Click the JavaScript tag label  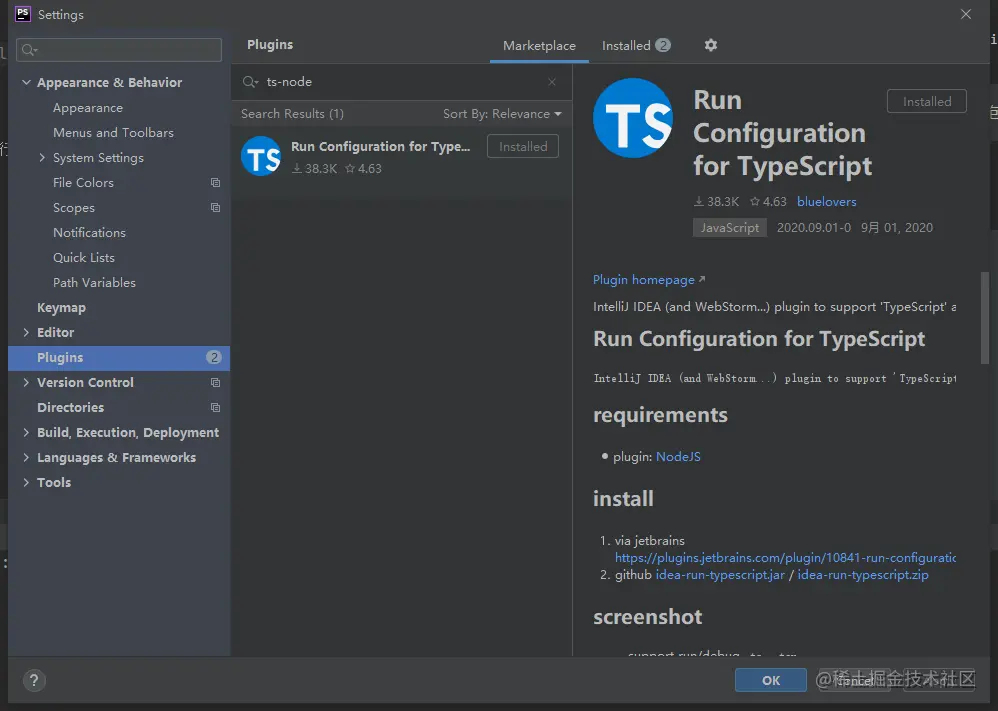click(729, 228)
